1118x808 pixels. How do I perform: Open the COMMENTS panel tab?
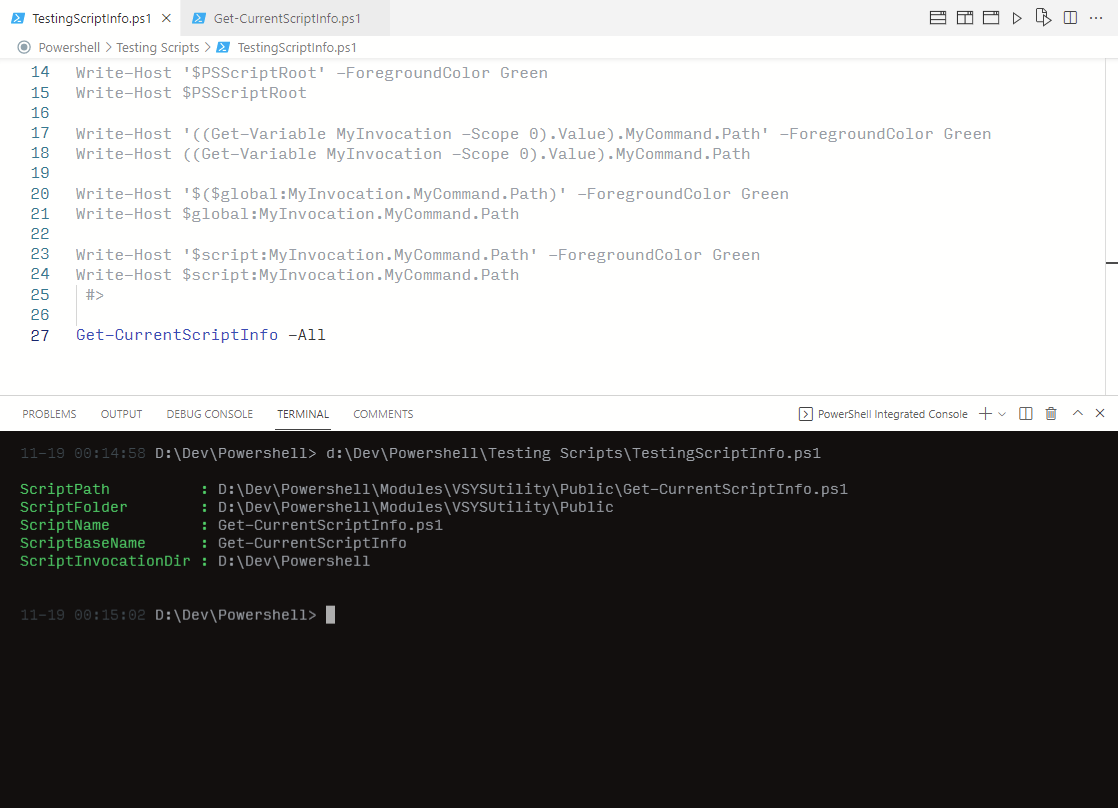click(383, 414)
